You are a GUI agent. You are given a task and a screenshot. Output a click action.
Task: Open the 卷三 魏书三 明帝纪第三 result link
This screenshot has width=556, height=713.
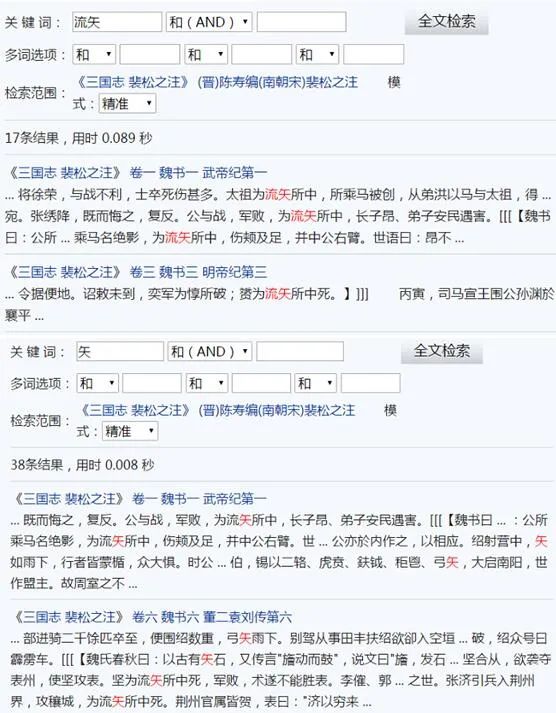pyautogui.click(x=199, y=272)
